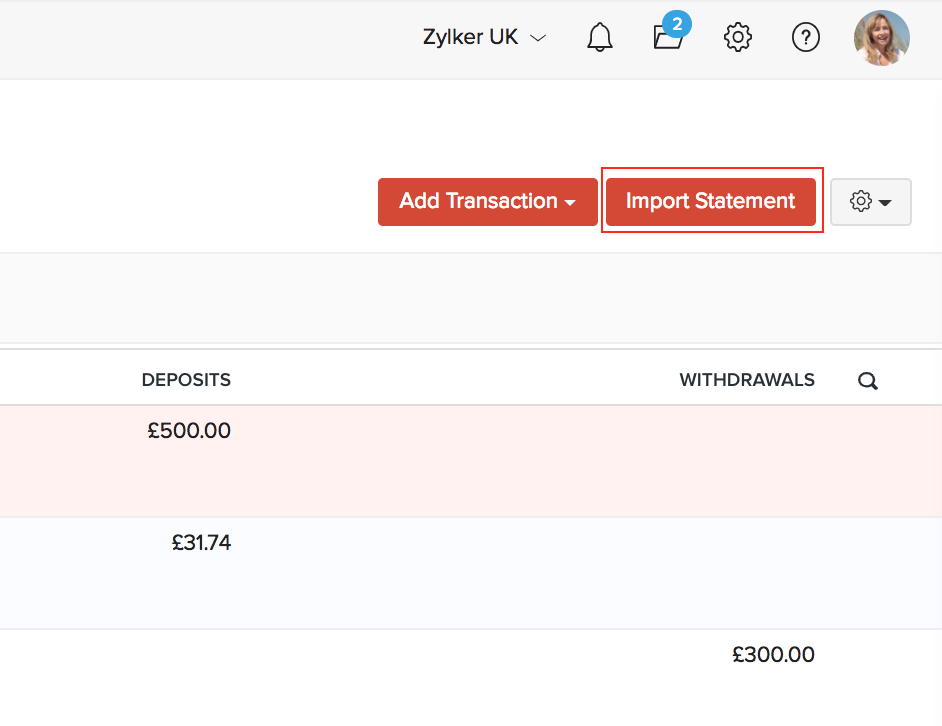
Task: Search transactions with magnifier icon
Action: coord(868,381)
